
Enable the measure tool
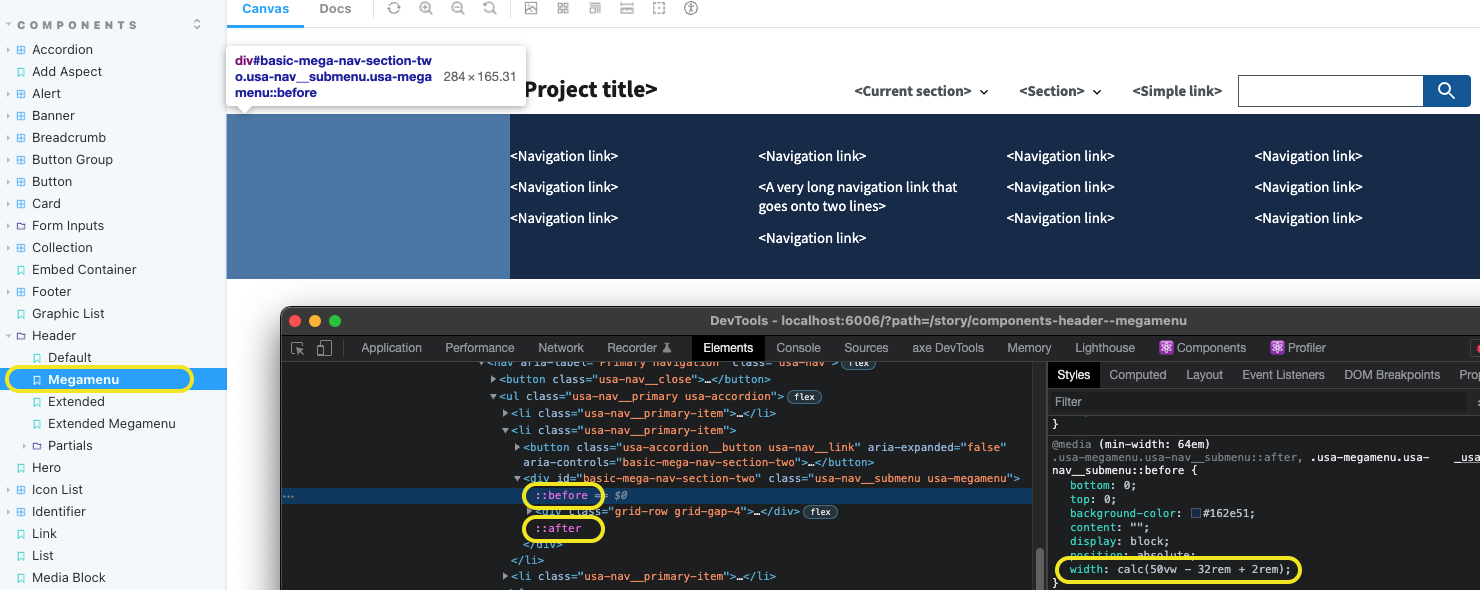627,8
